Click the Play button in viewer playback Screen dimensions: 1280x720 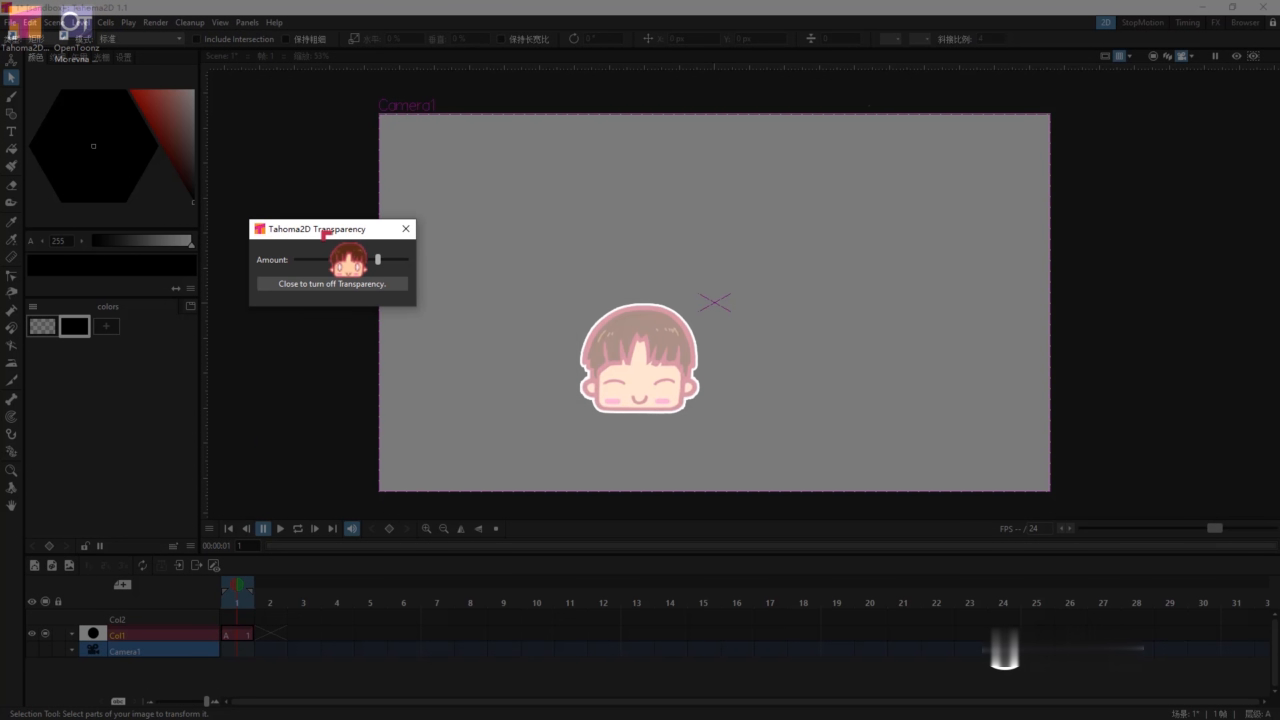[x=280, y=529]
